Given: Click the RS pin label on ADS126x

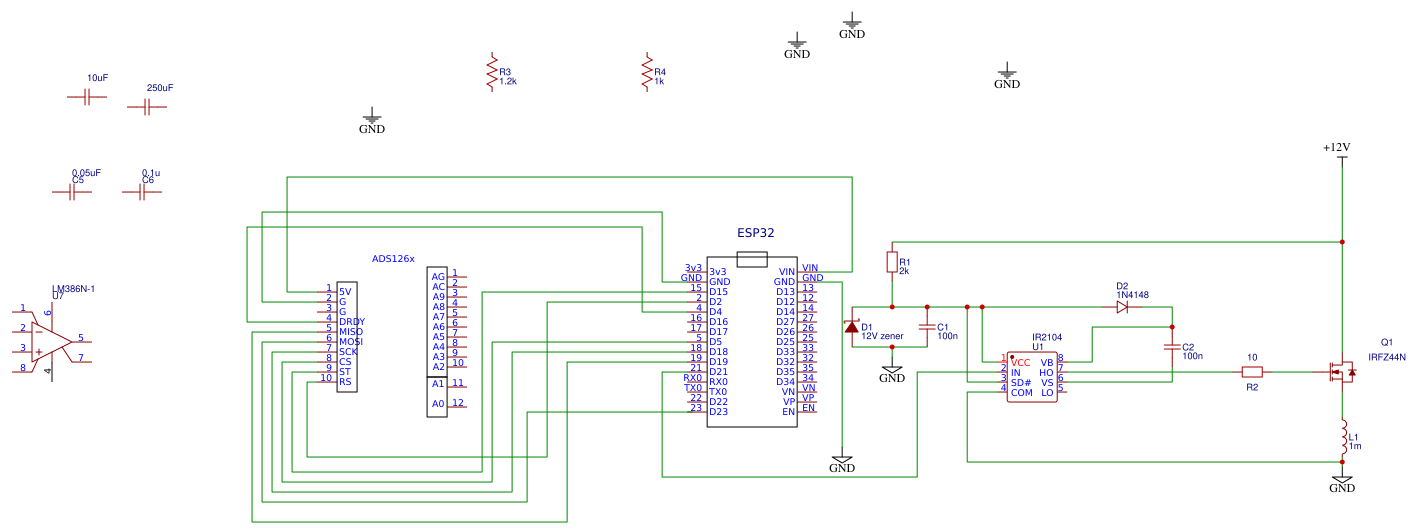Looking at the screenshot, I should [345, 381].
